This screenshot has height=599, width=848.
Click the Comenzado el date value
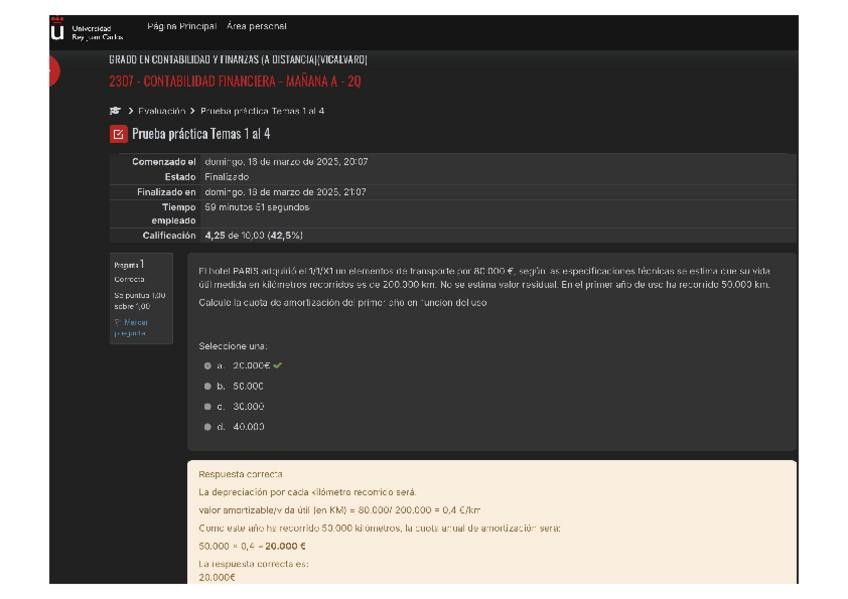pyautogui.click(x=286, y=162)
